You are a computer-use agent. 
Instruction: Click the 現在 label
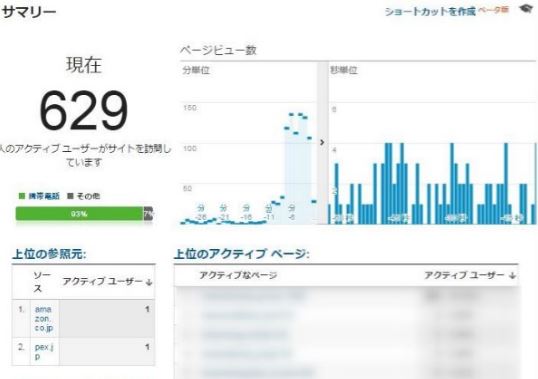point(84,65)
